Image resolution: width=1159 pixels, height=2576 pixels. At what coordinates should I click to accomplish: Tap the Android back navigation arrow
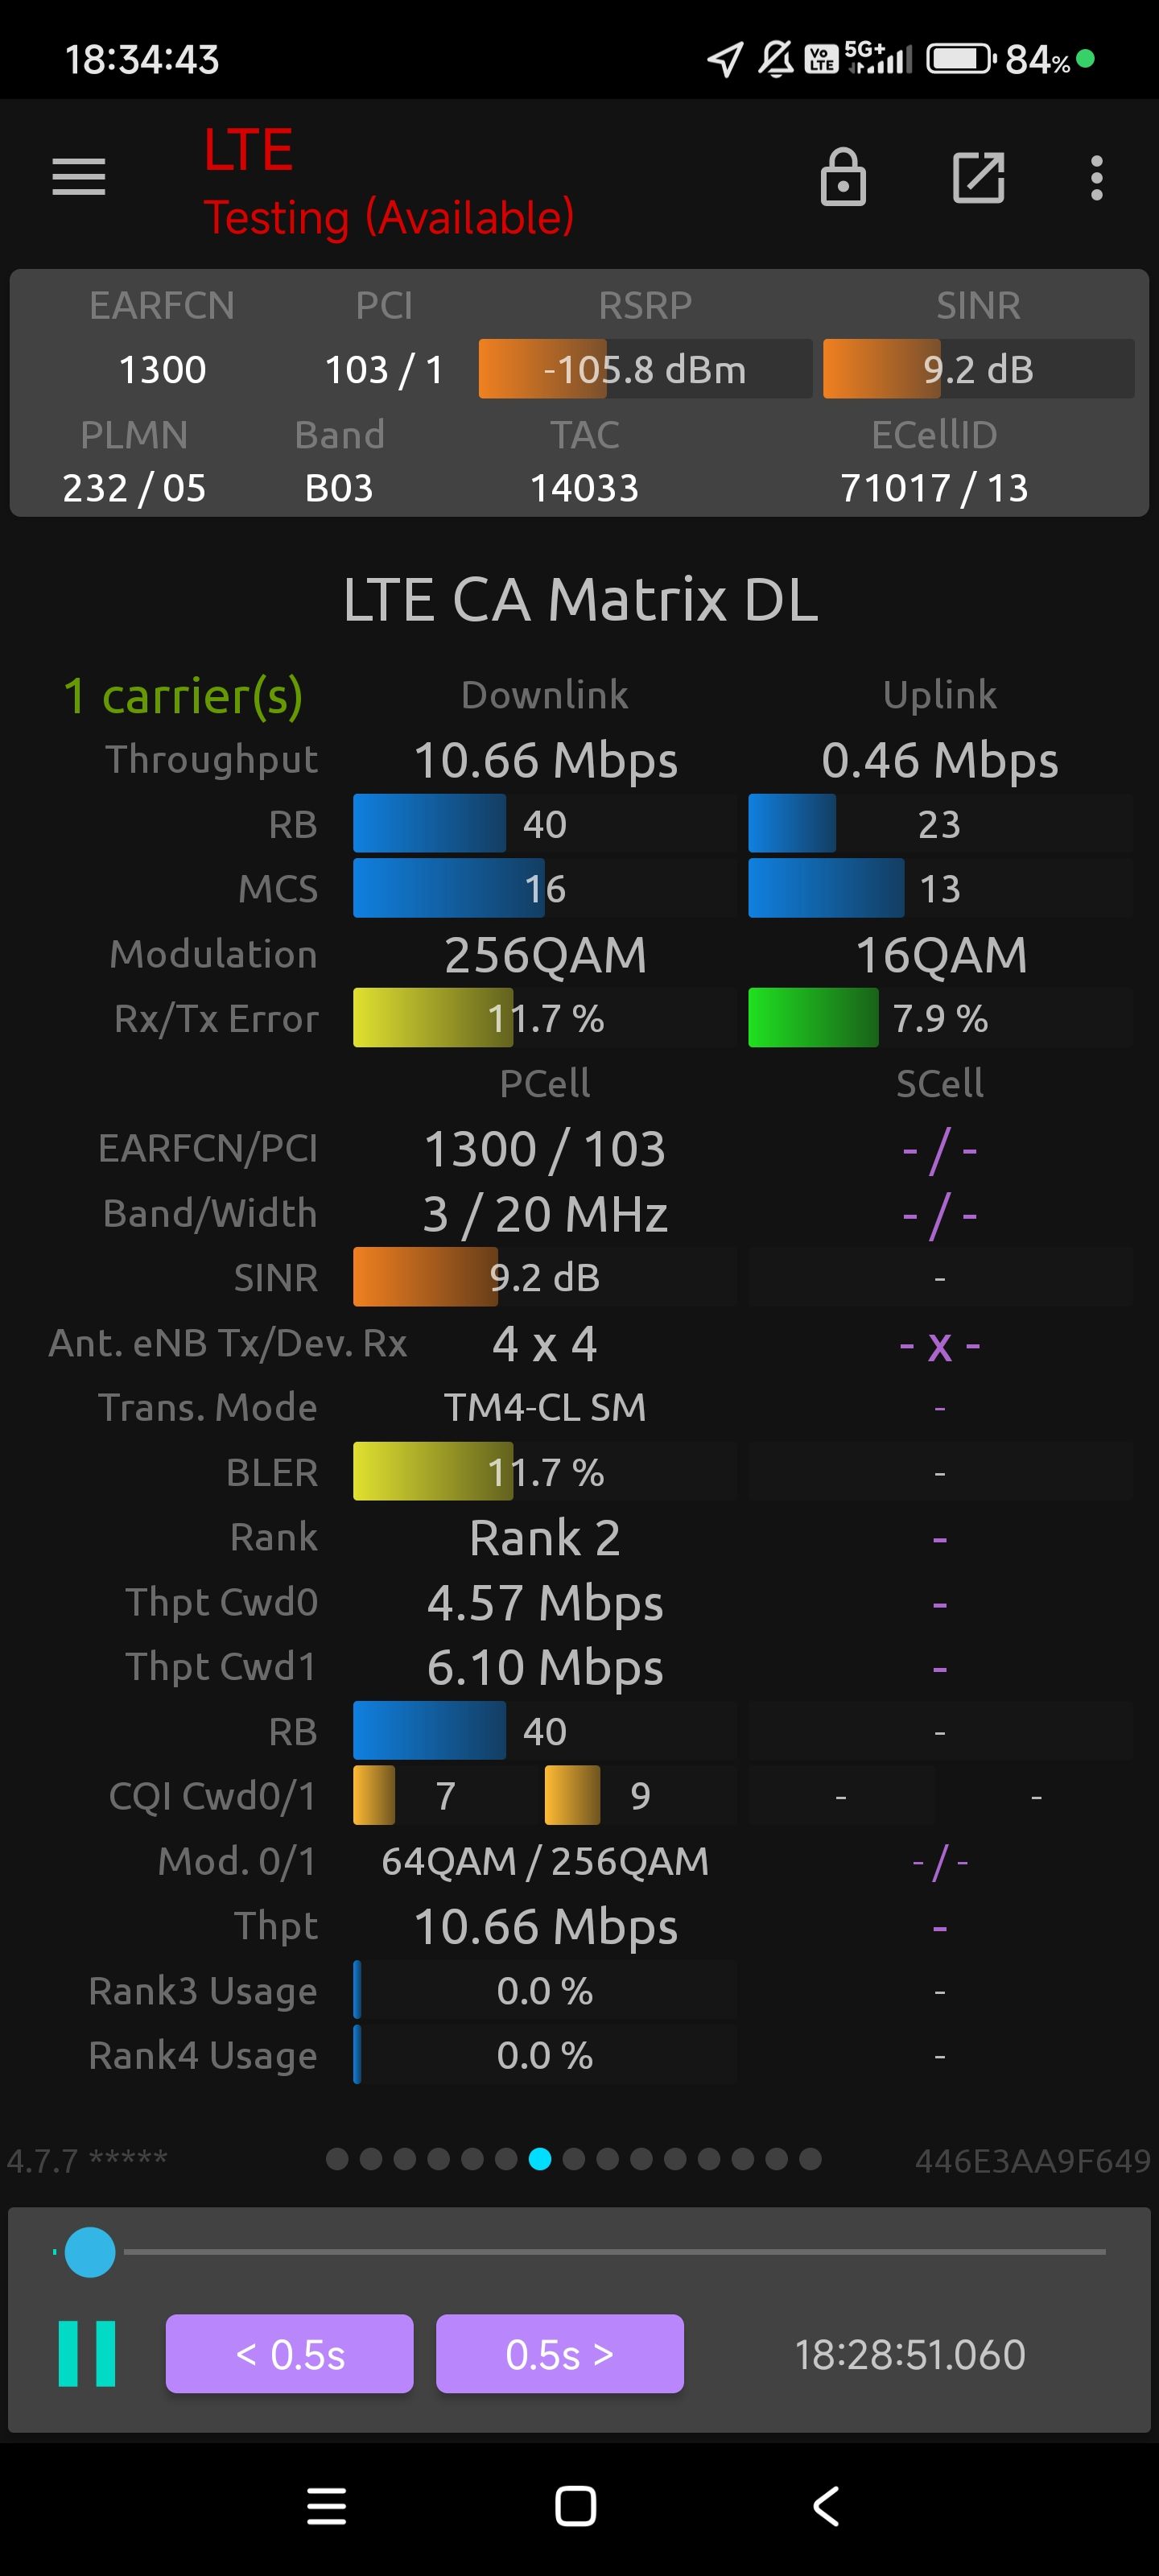click(x=826, y=2506)
